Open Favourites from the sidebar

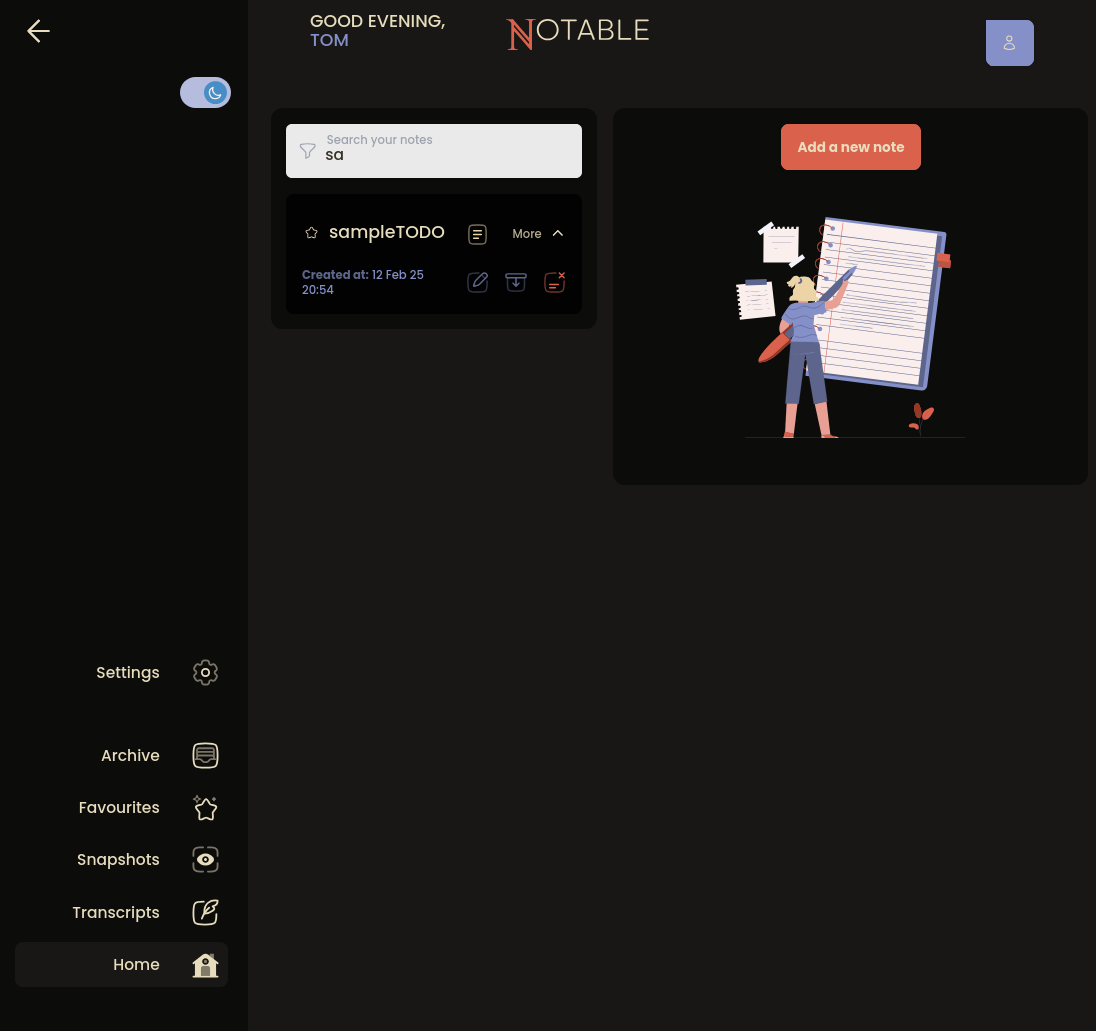pyautogui.click(x=119, y=807)
